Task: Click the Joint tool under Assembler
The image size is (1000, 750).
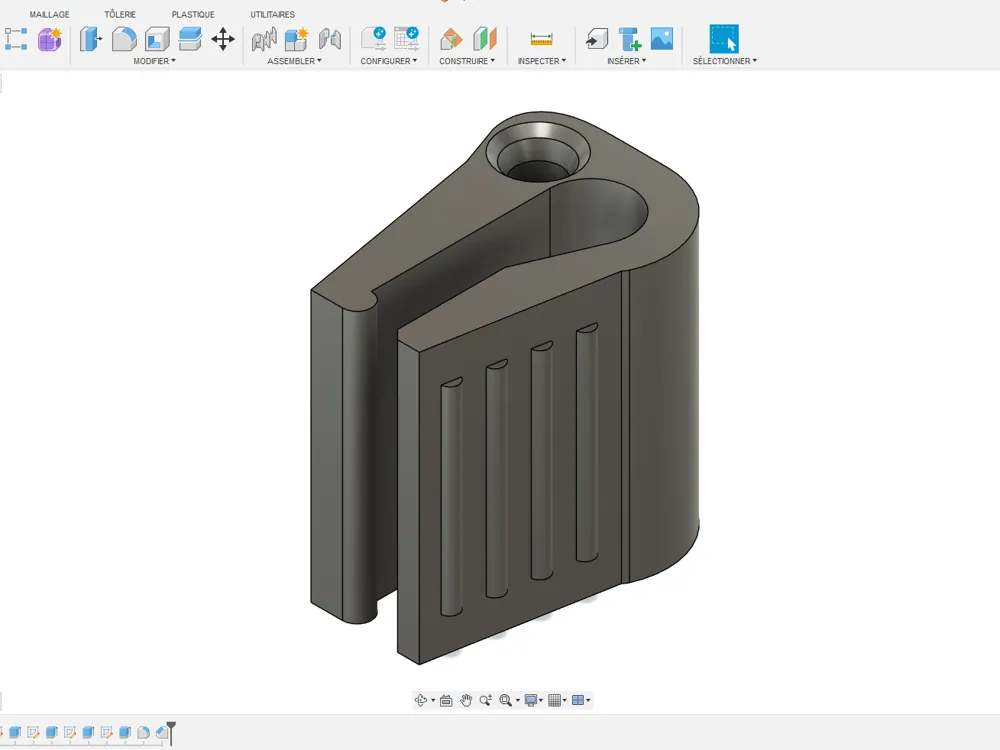Action: click(x=263, y=40)
